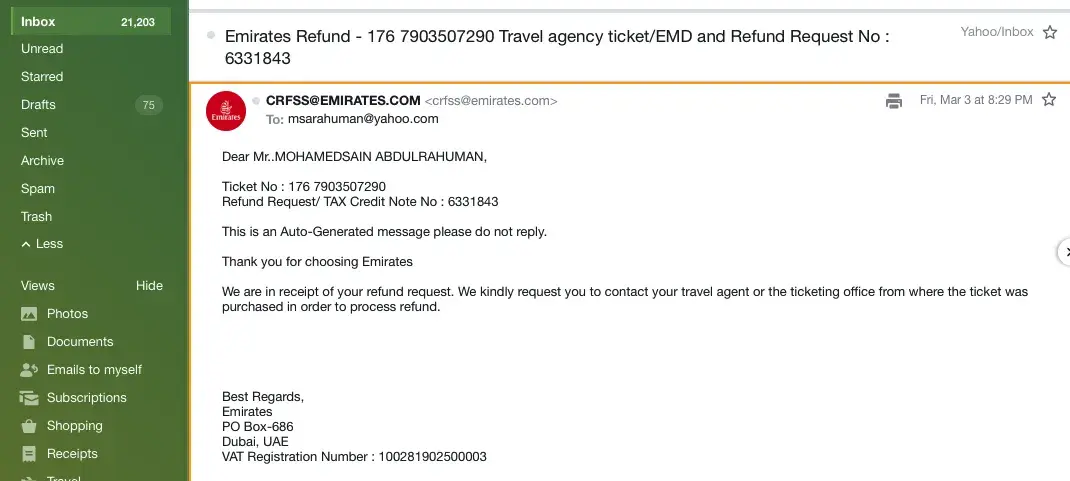
Task: Collapse folder list with Less
Action: [x=42, y=244]
